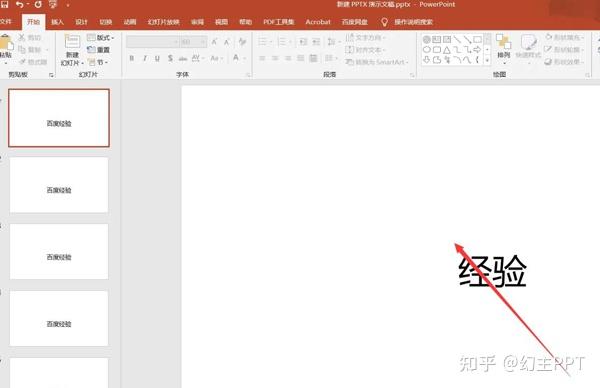Click the increase font size icon
600x388 pixels.
pos(214,42)
